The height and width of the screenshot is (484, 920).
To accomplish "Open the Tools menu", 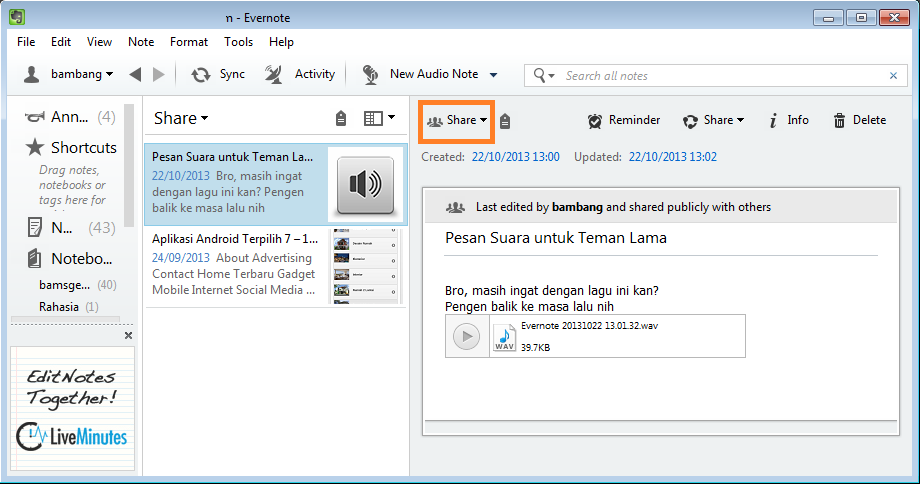I will (238, 42).
